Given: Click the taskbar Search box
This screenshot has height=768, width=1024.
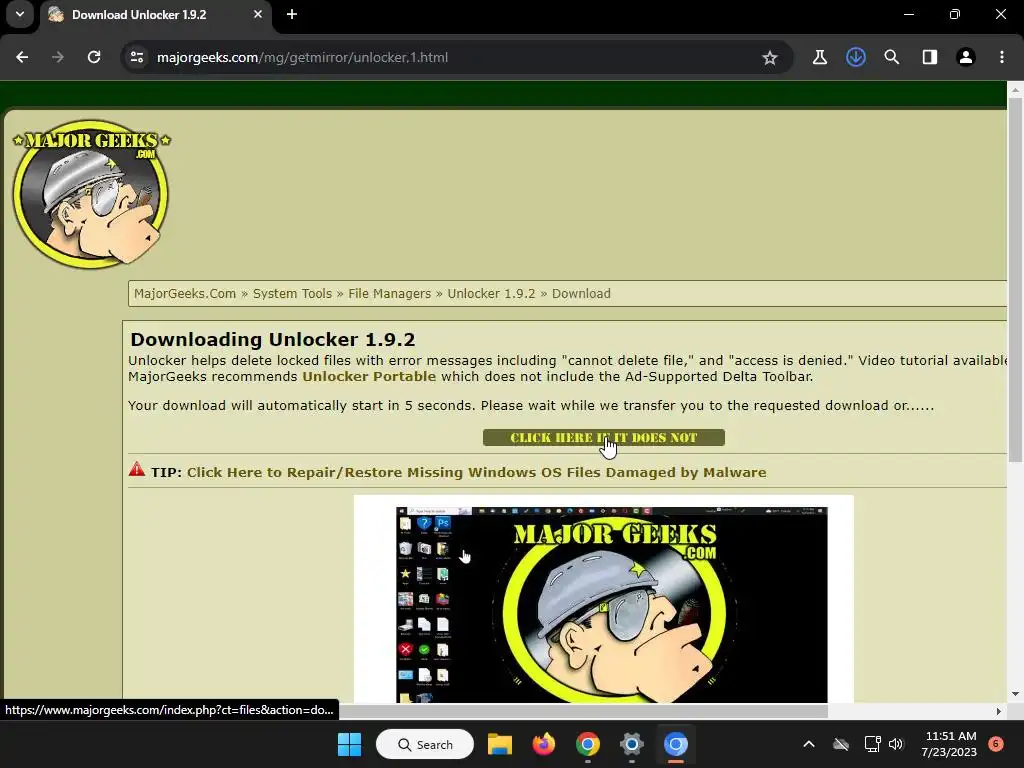Looking at the screenshot, I should pyautogui.click(x=424, y=744).
